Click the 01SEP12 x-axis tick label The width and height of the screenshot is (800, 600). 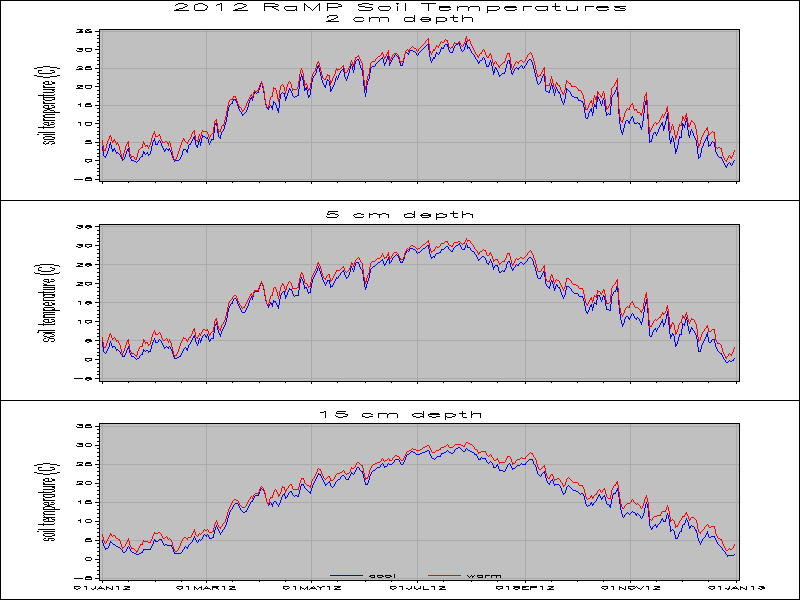tap(525, 588)
